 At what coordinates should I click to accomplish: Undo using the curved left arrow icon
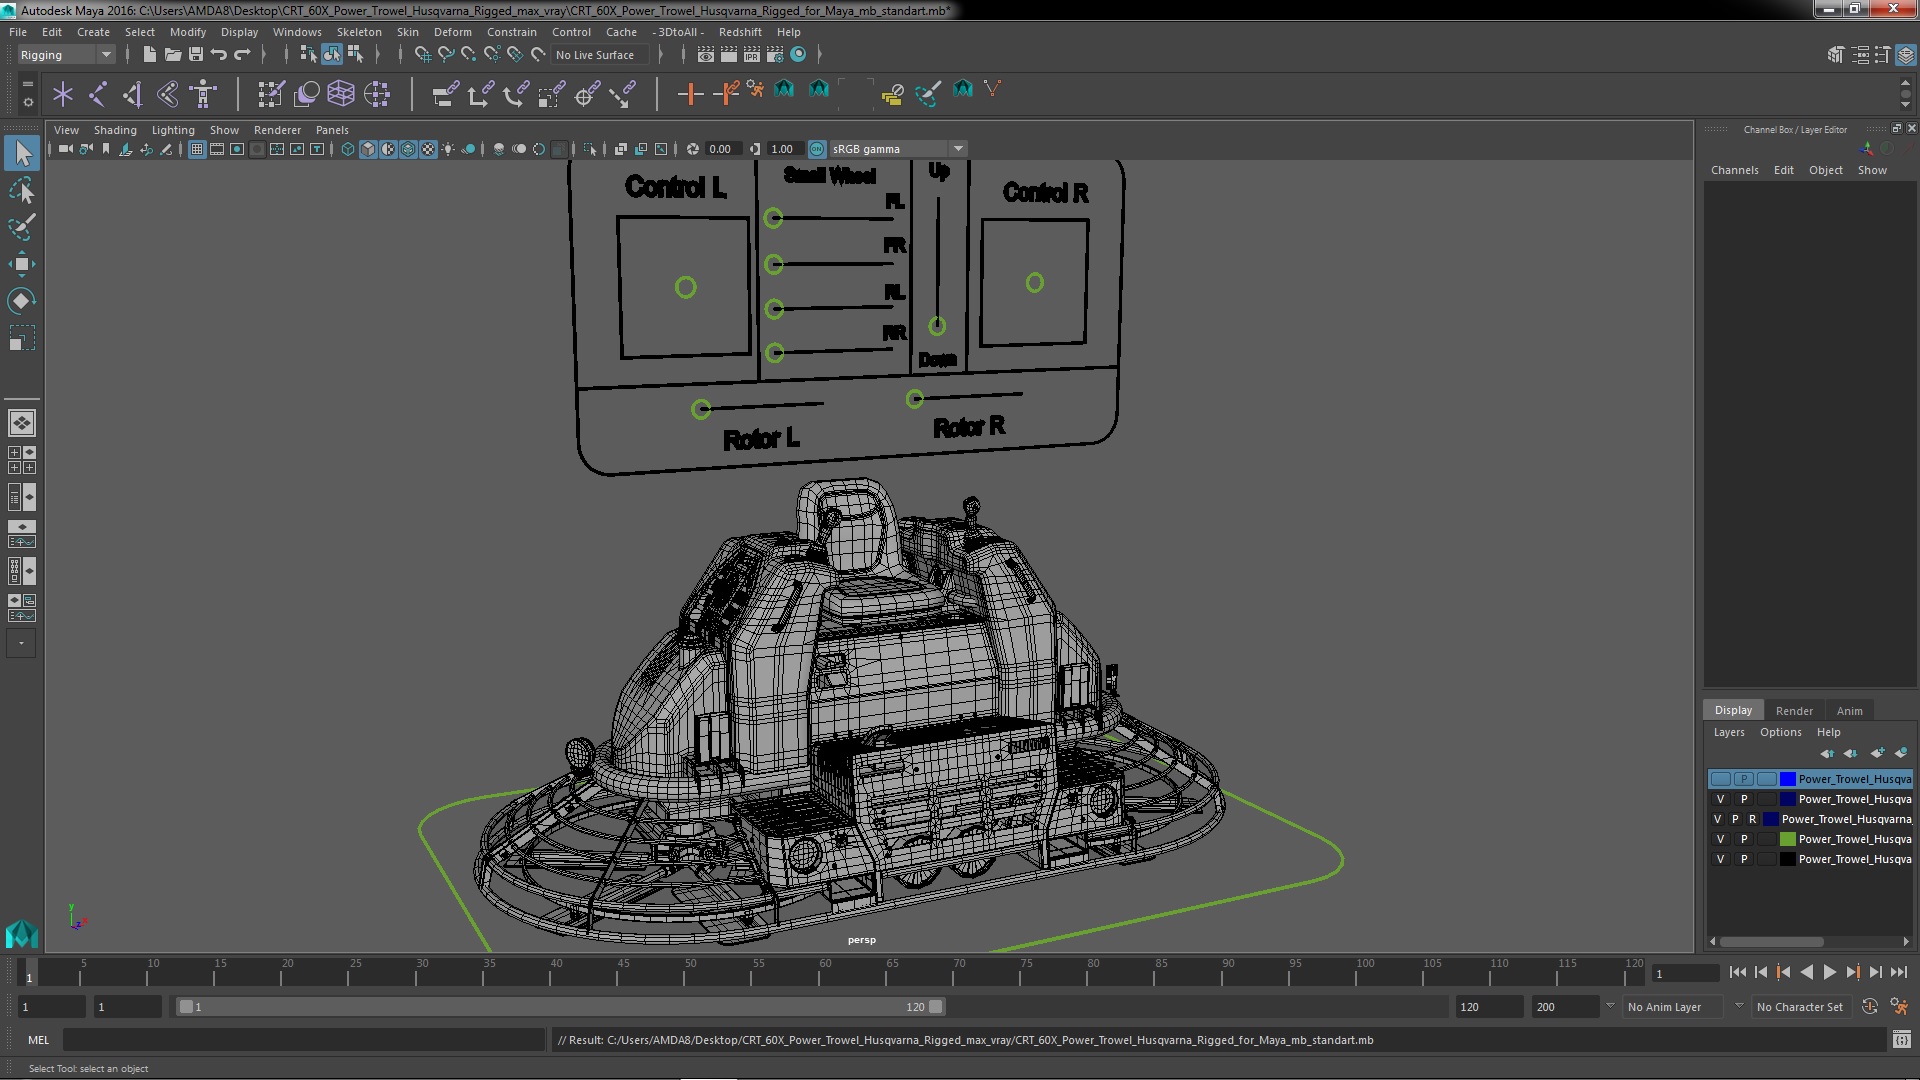click(x=219, y=55)
